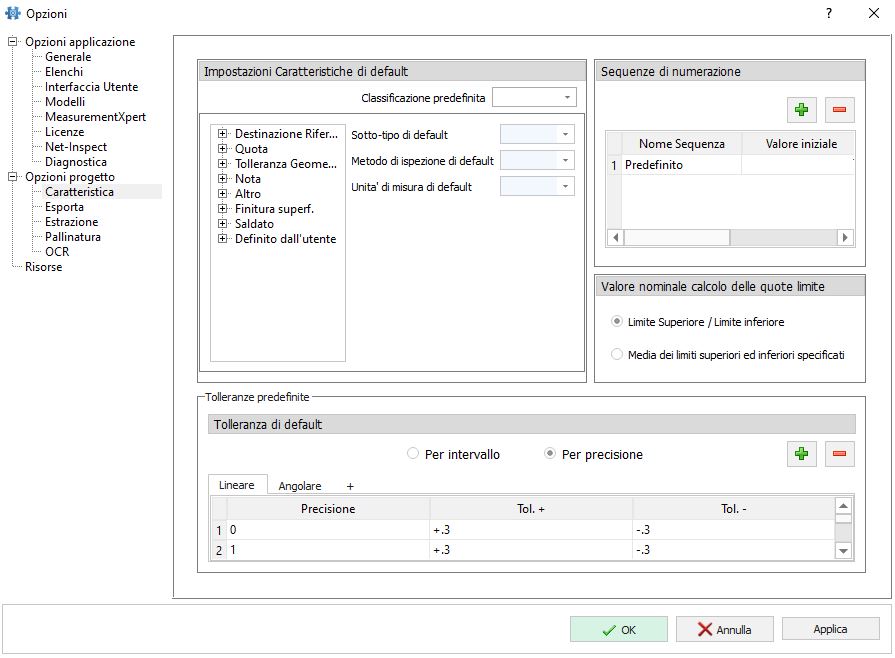Collapse the Opzioni applicazione tree

point(13,42)
